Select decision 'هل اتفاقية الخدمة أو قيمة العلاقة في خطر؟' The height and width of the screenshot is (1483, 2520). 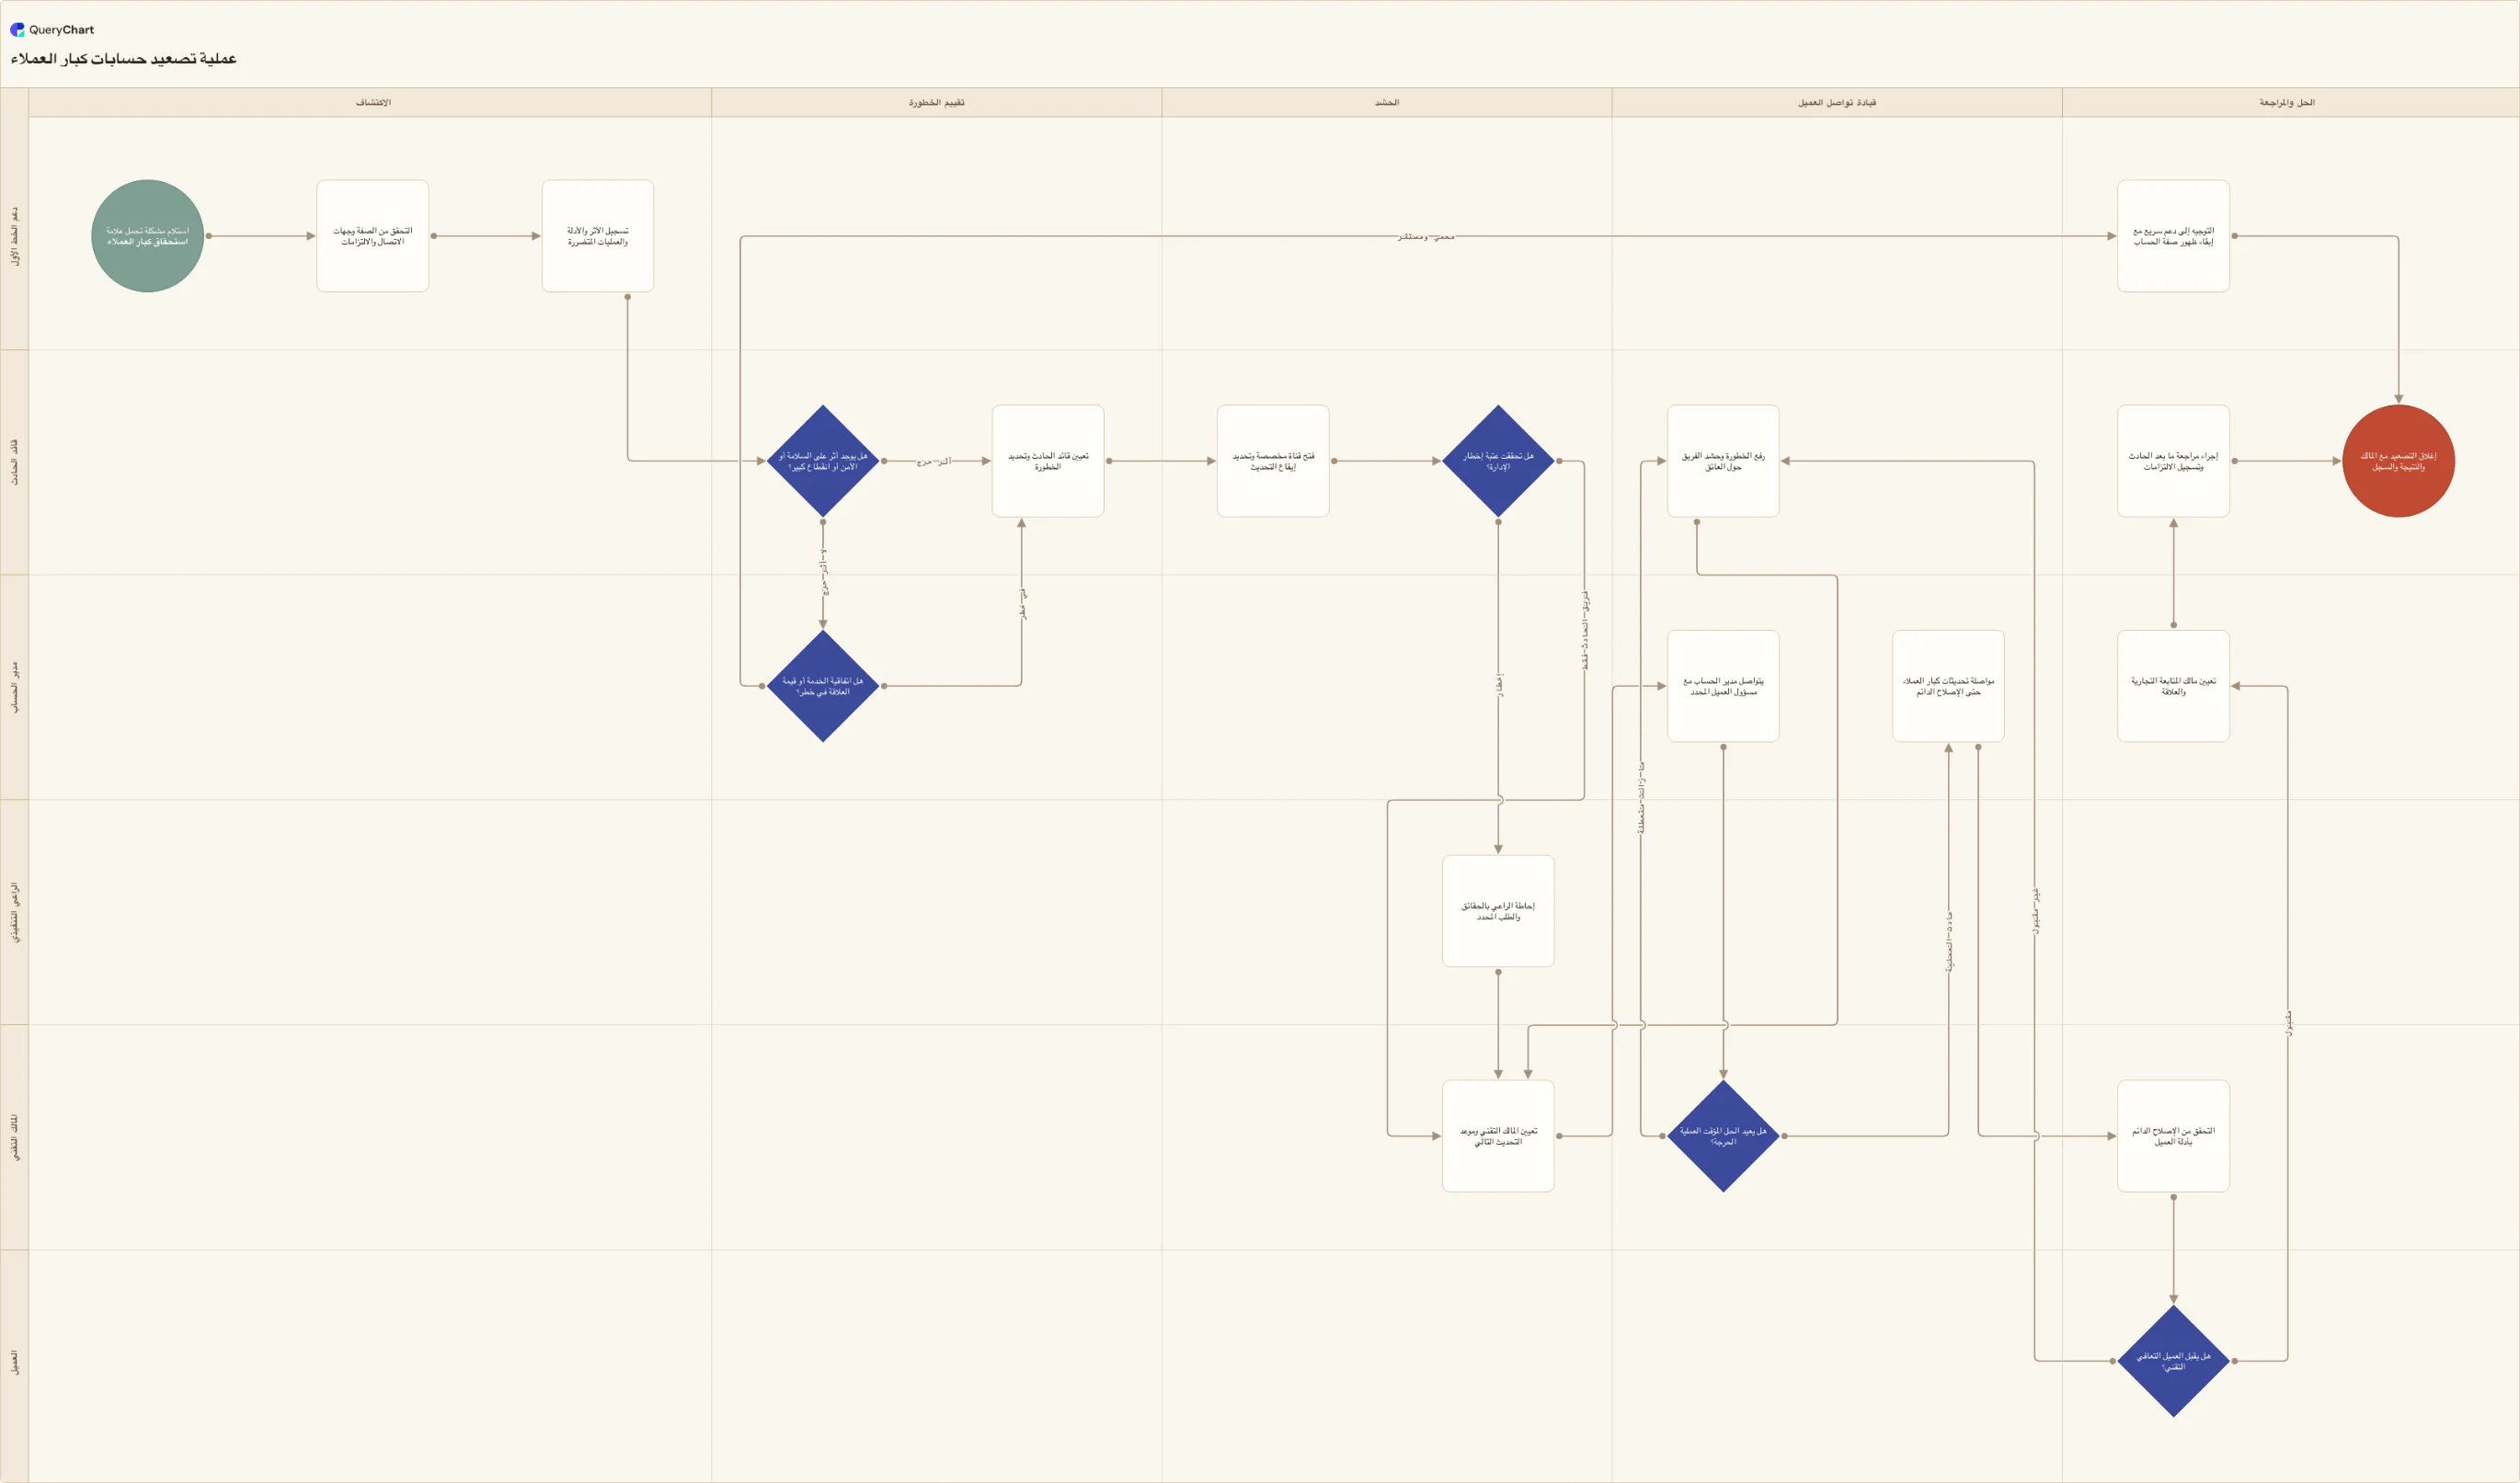pyautogui.click(x=823, y=686)
